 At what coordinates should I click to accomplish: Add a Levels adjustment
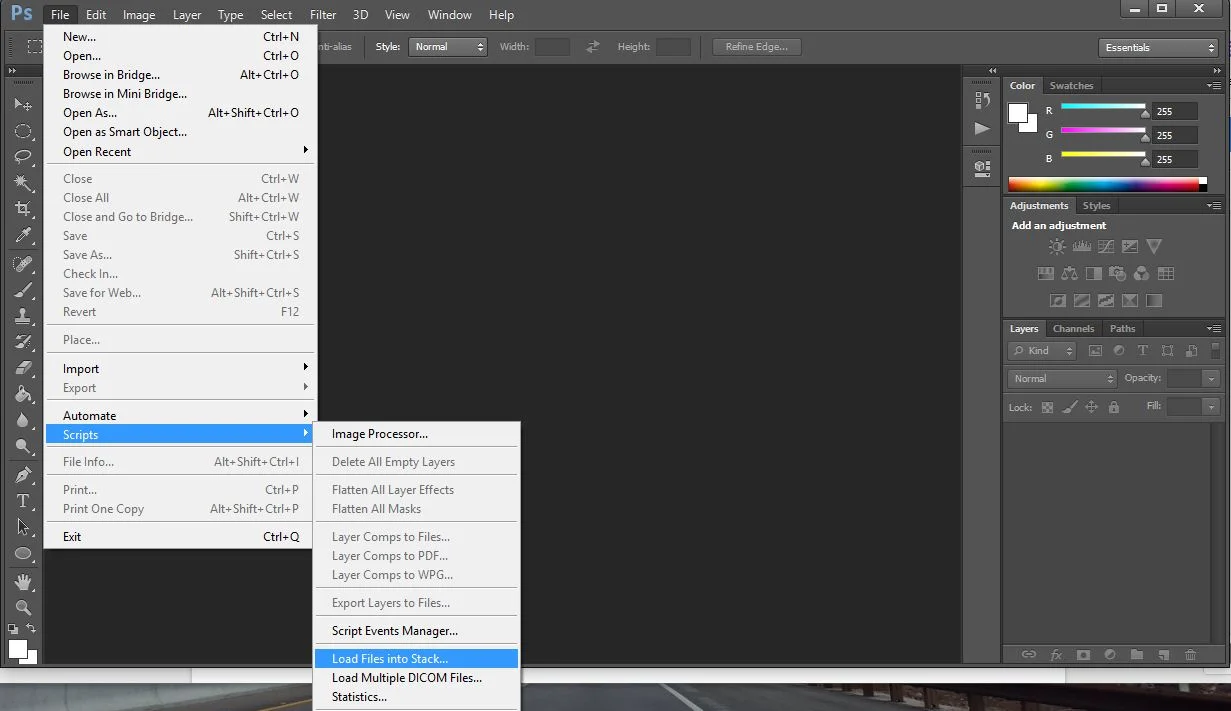pyautogui.click(x=1081, y=246)
